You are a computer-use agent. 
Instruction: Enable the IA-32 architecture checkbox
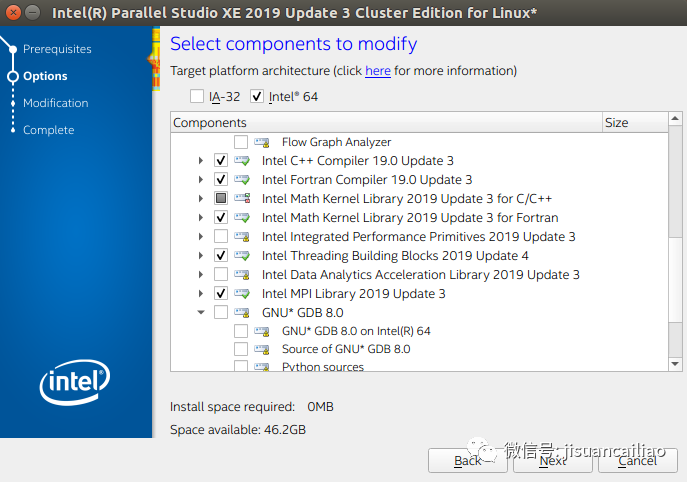tap(197, 96)
